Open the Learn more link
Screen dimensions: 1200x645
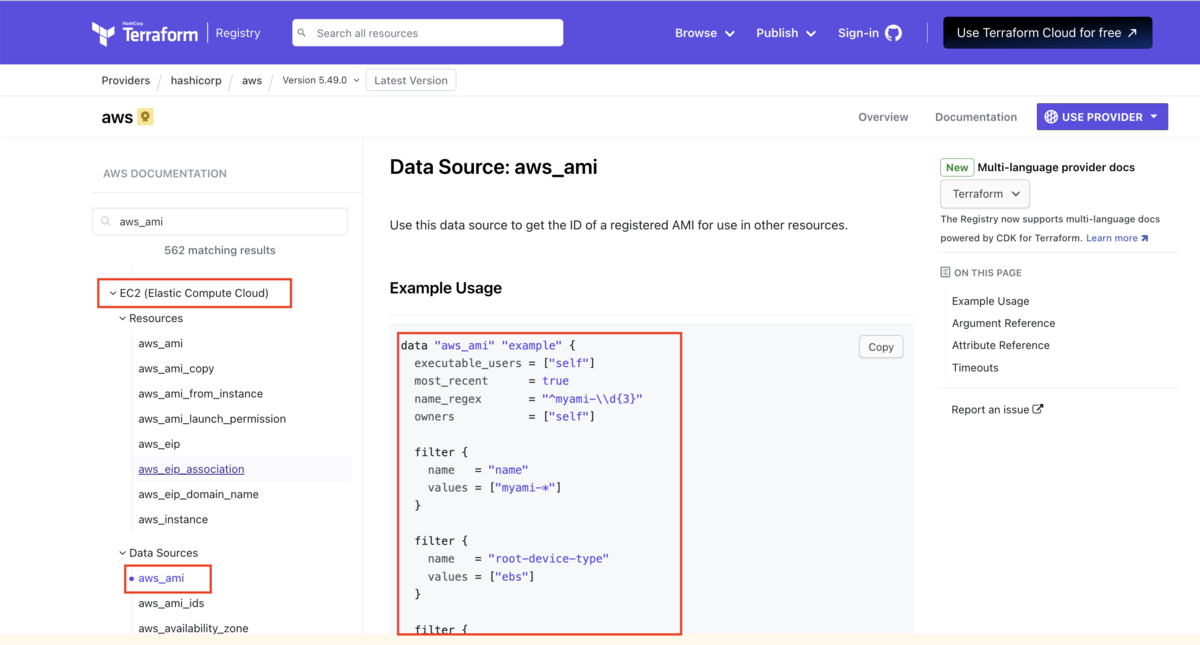tap(1117, 238)
